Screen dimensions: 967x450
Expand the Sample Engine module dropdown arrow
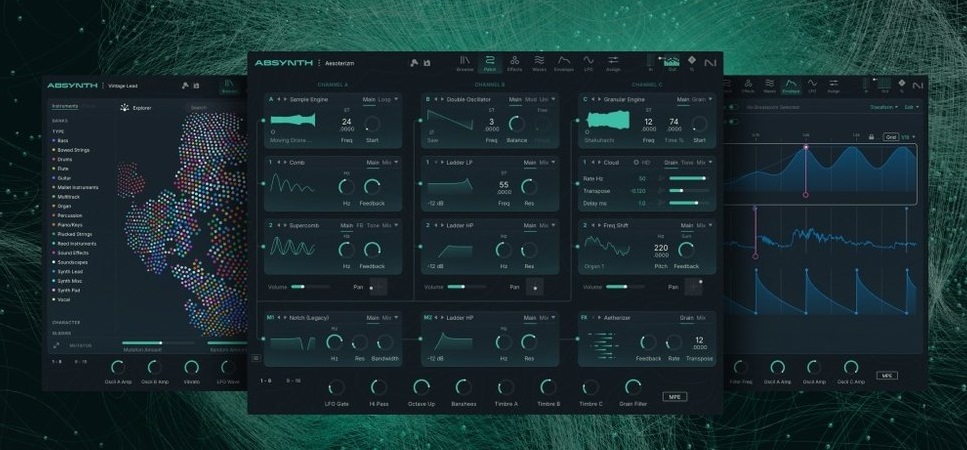pos(397,99)
